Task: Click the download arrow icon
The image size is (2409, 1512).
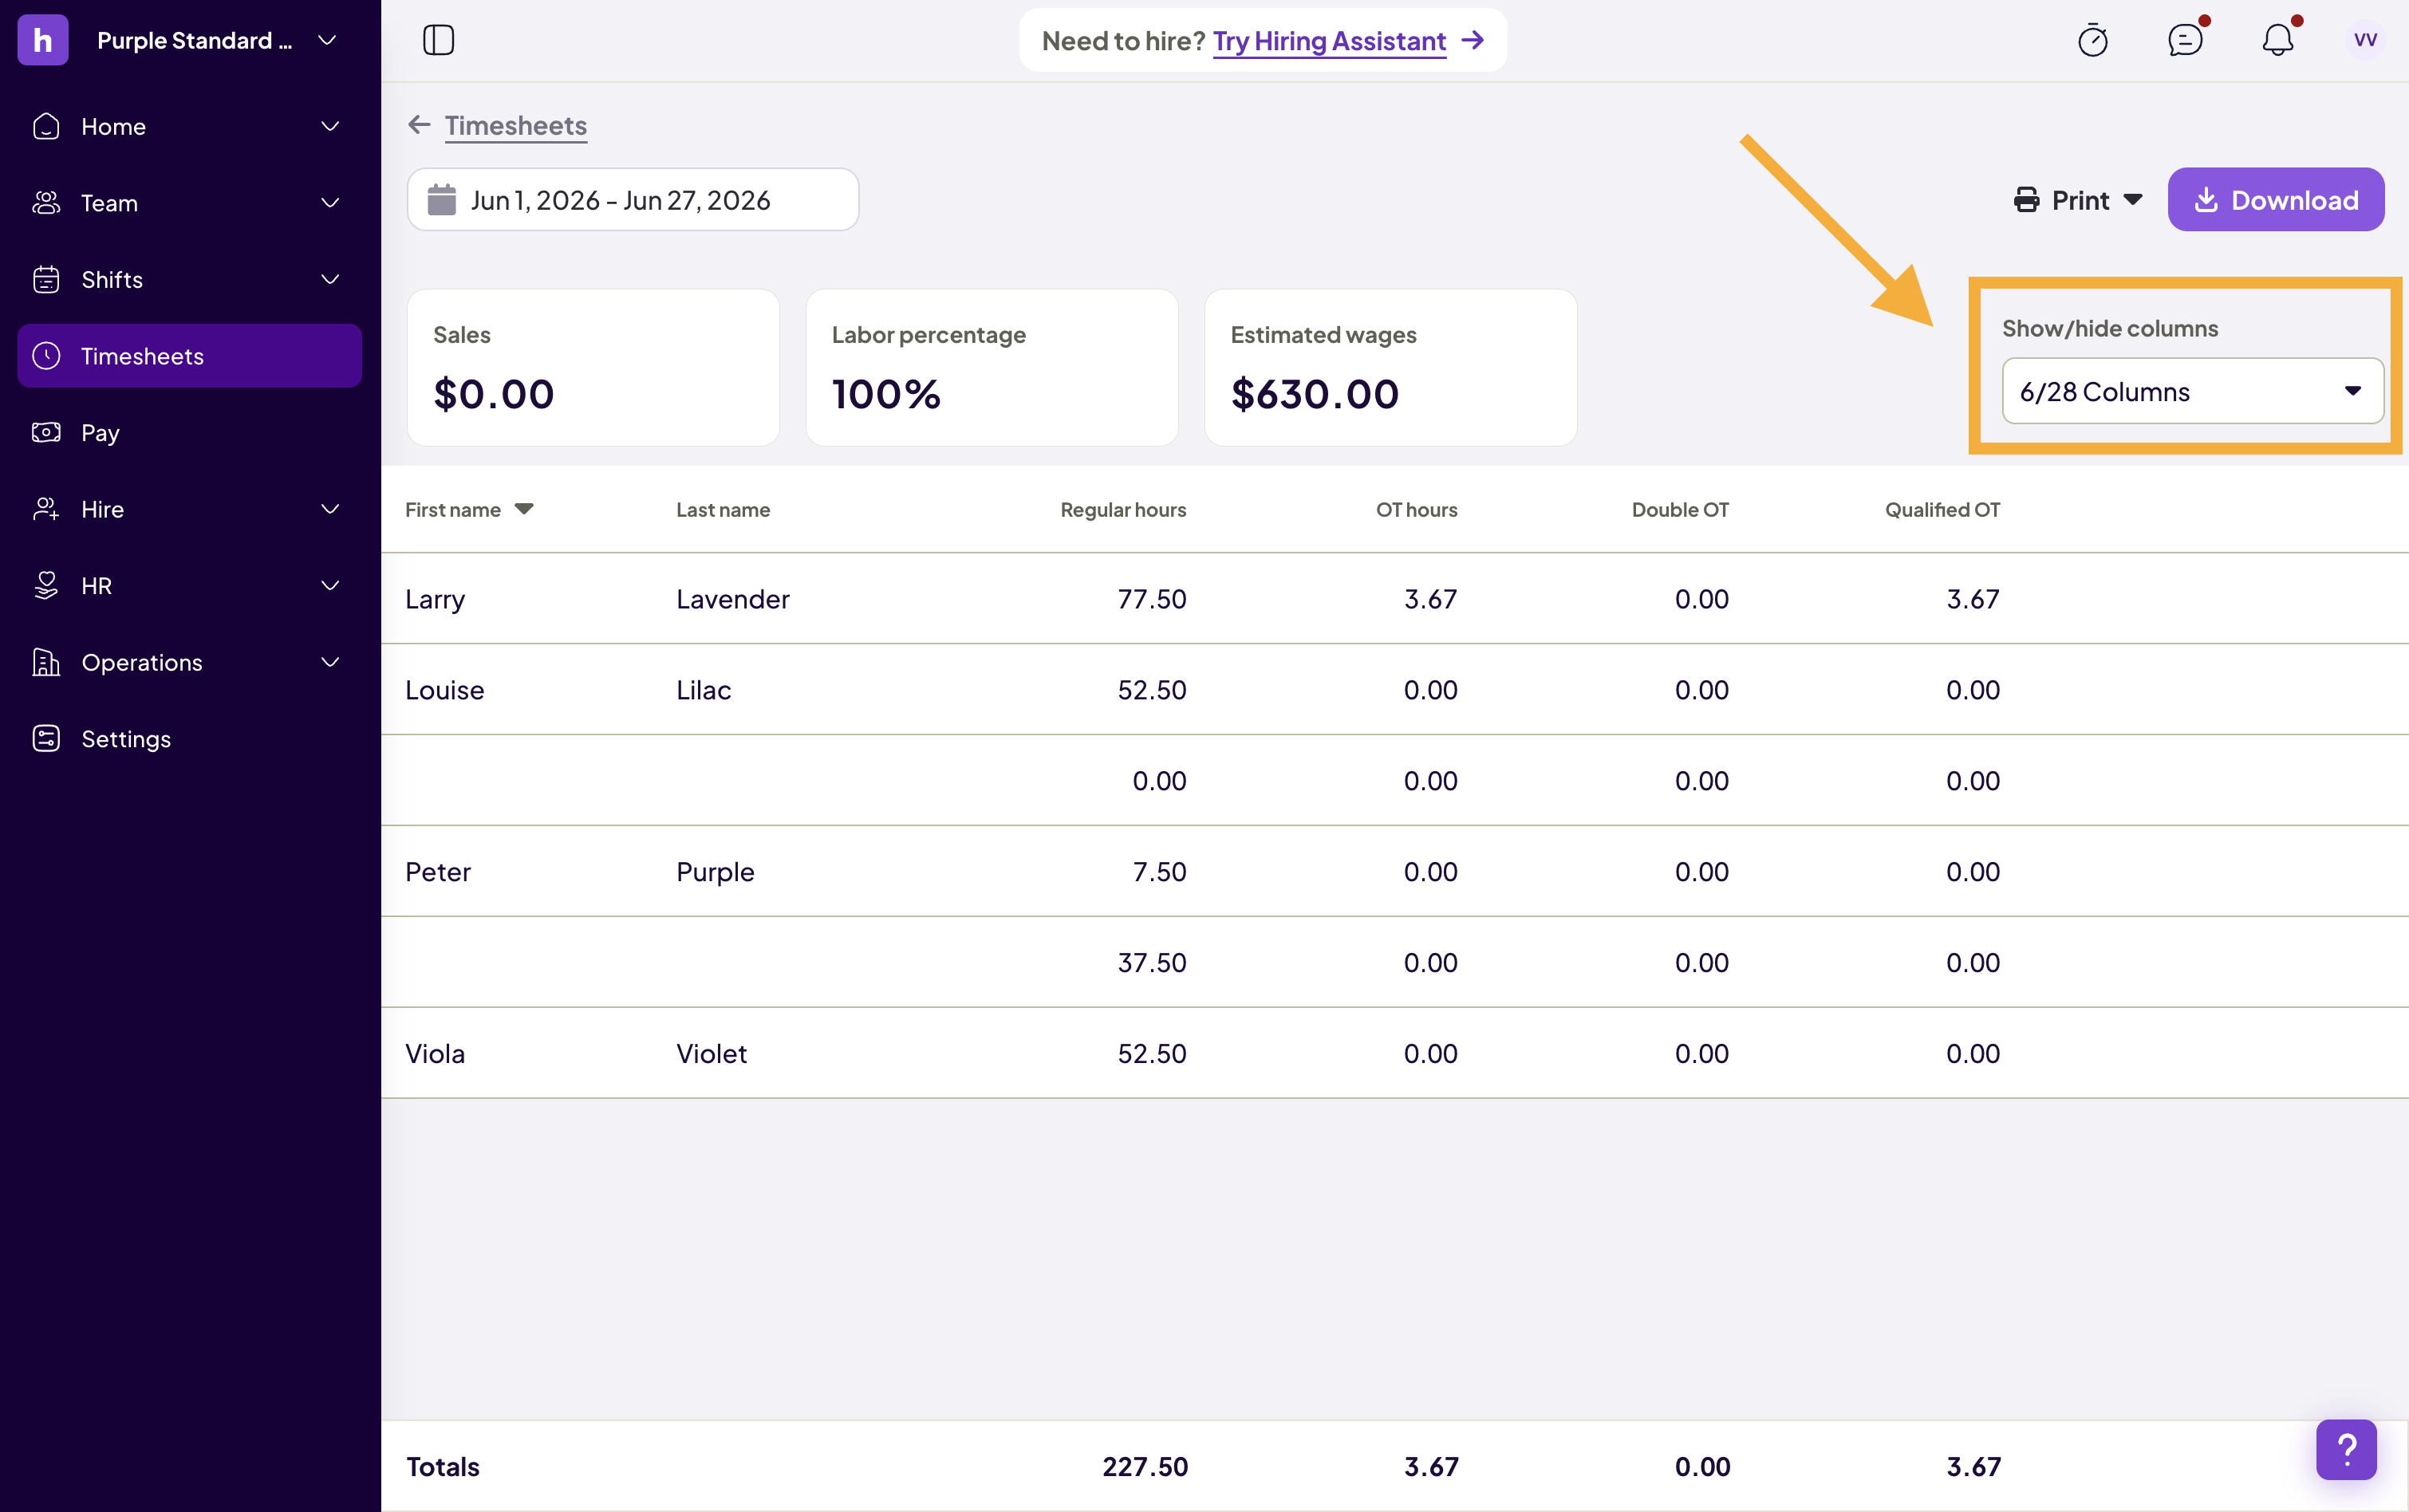Action: pyautogui.click(x=2206, y=200)
